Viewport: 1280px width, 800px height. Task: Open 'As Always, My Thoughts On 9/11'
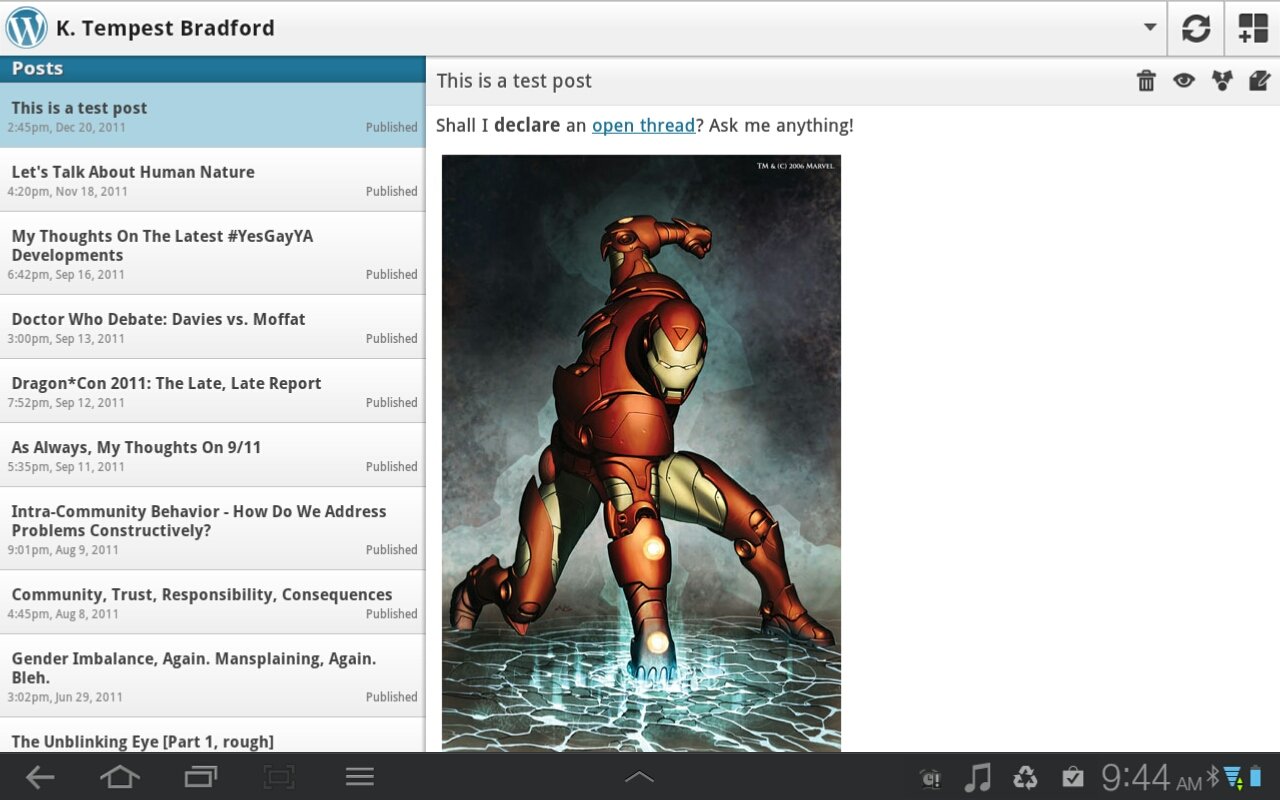coord(212,455)
